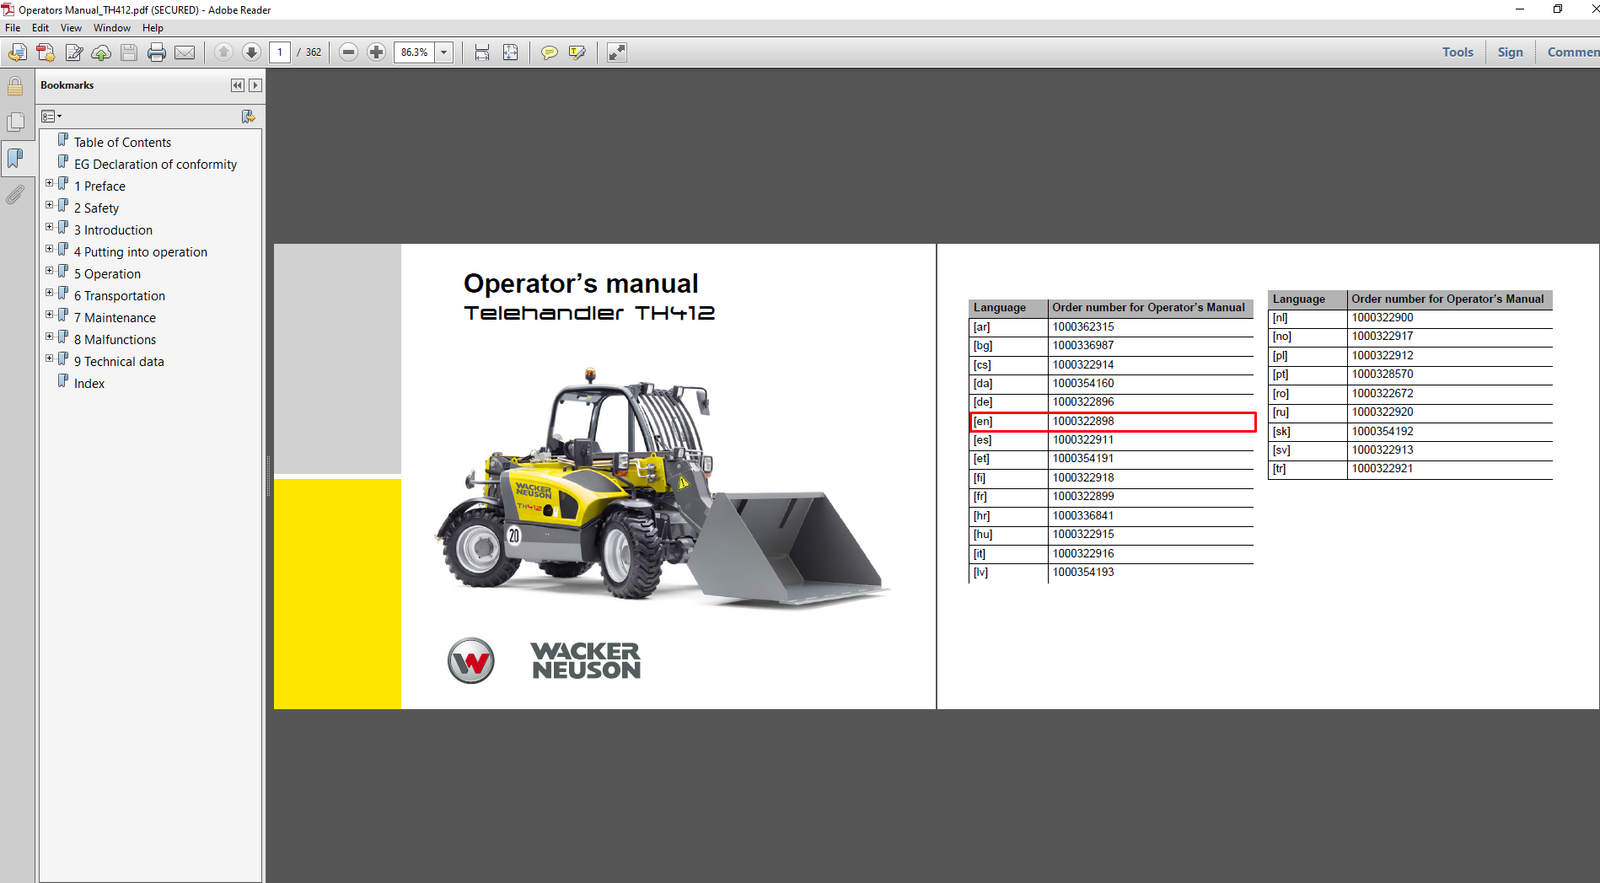The width and height of the screenshot is (1600, 883).
Task: Click the email envelope icon
Action: click(x=185, y=53)
